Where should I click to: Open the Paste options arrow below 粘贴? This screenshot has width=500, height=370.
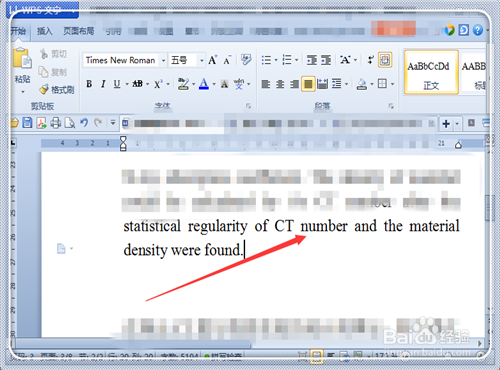(x=23, y=92)
